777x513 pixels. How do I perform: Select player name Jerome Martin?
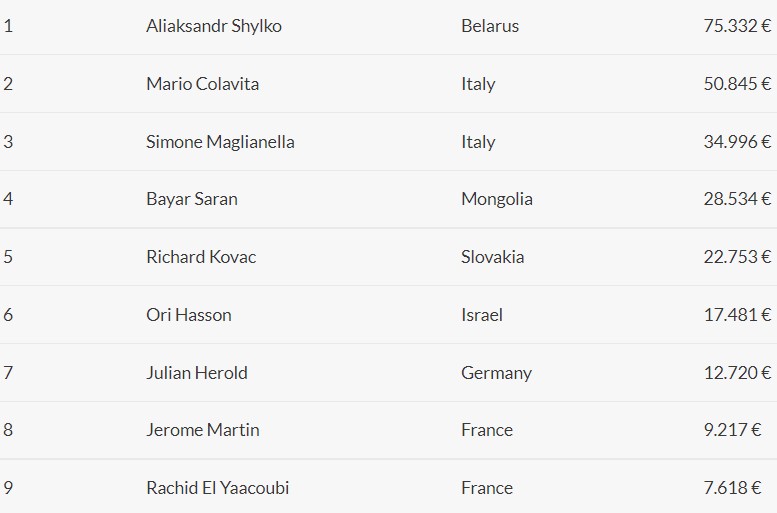(202, 430)
